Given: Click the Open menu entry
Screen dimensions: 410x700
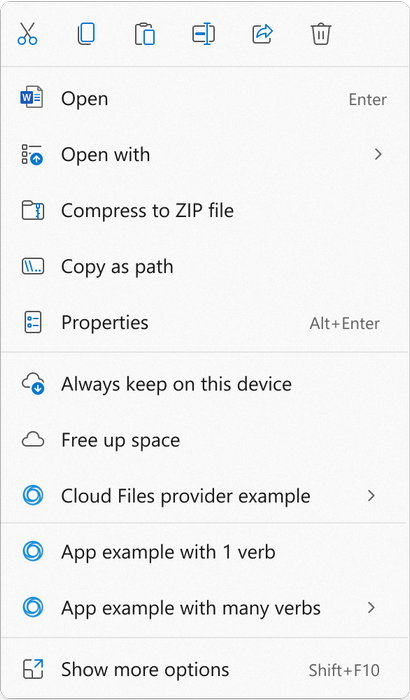Looking at the screenshot, I should [205, 98].
